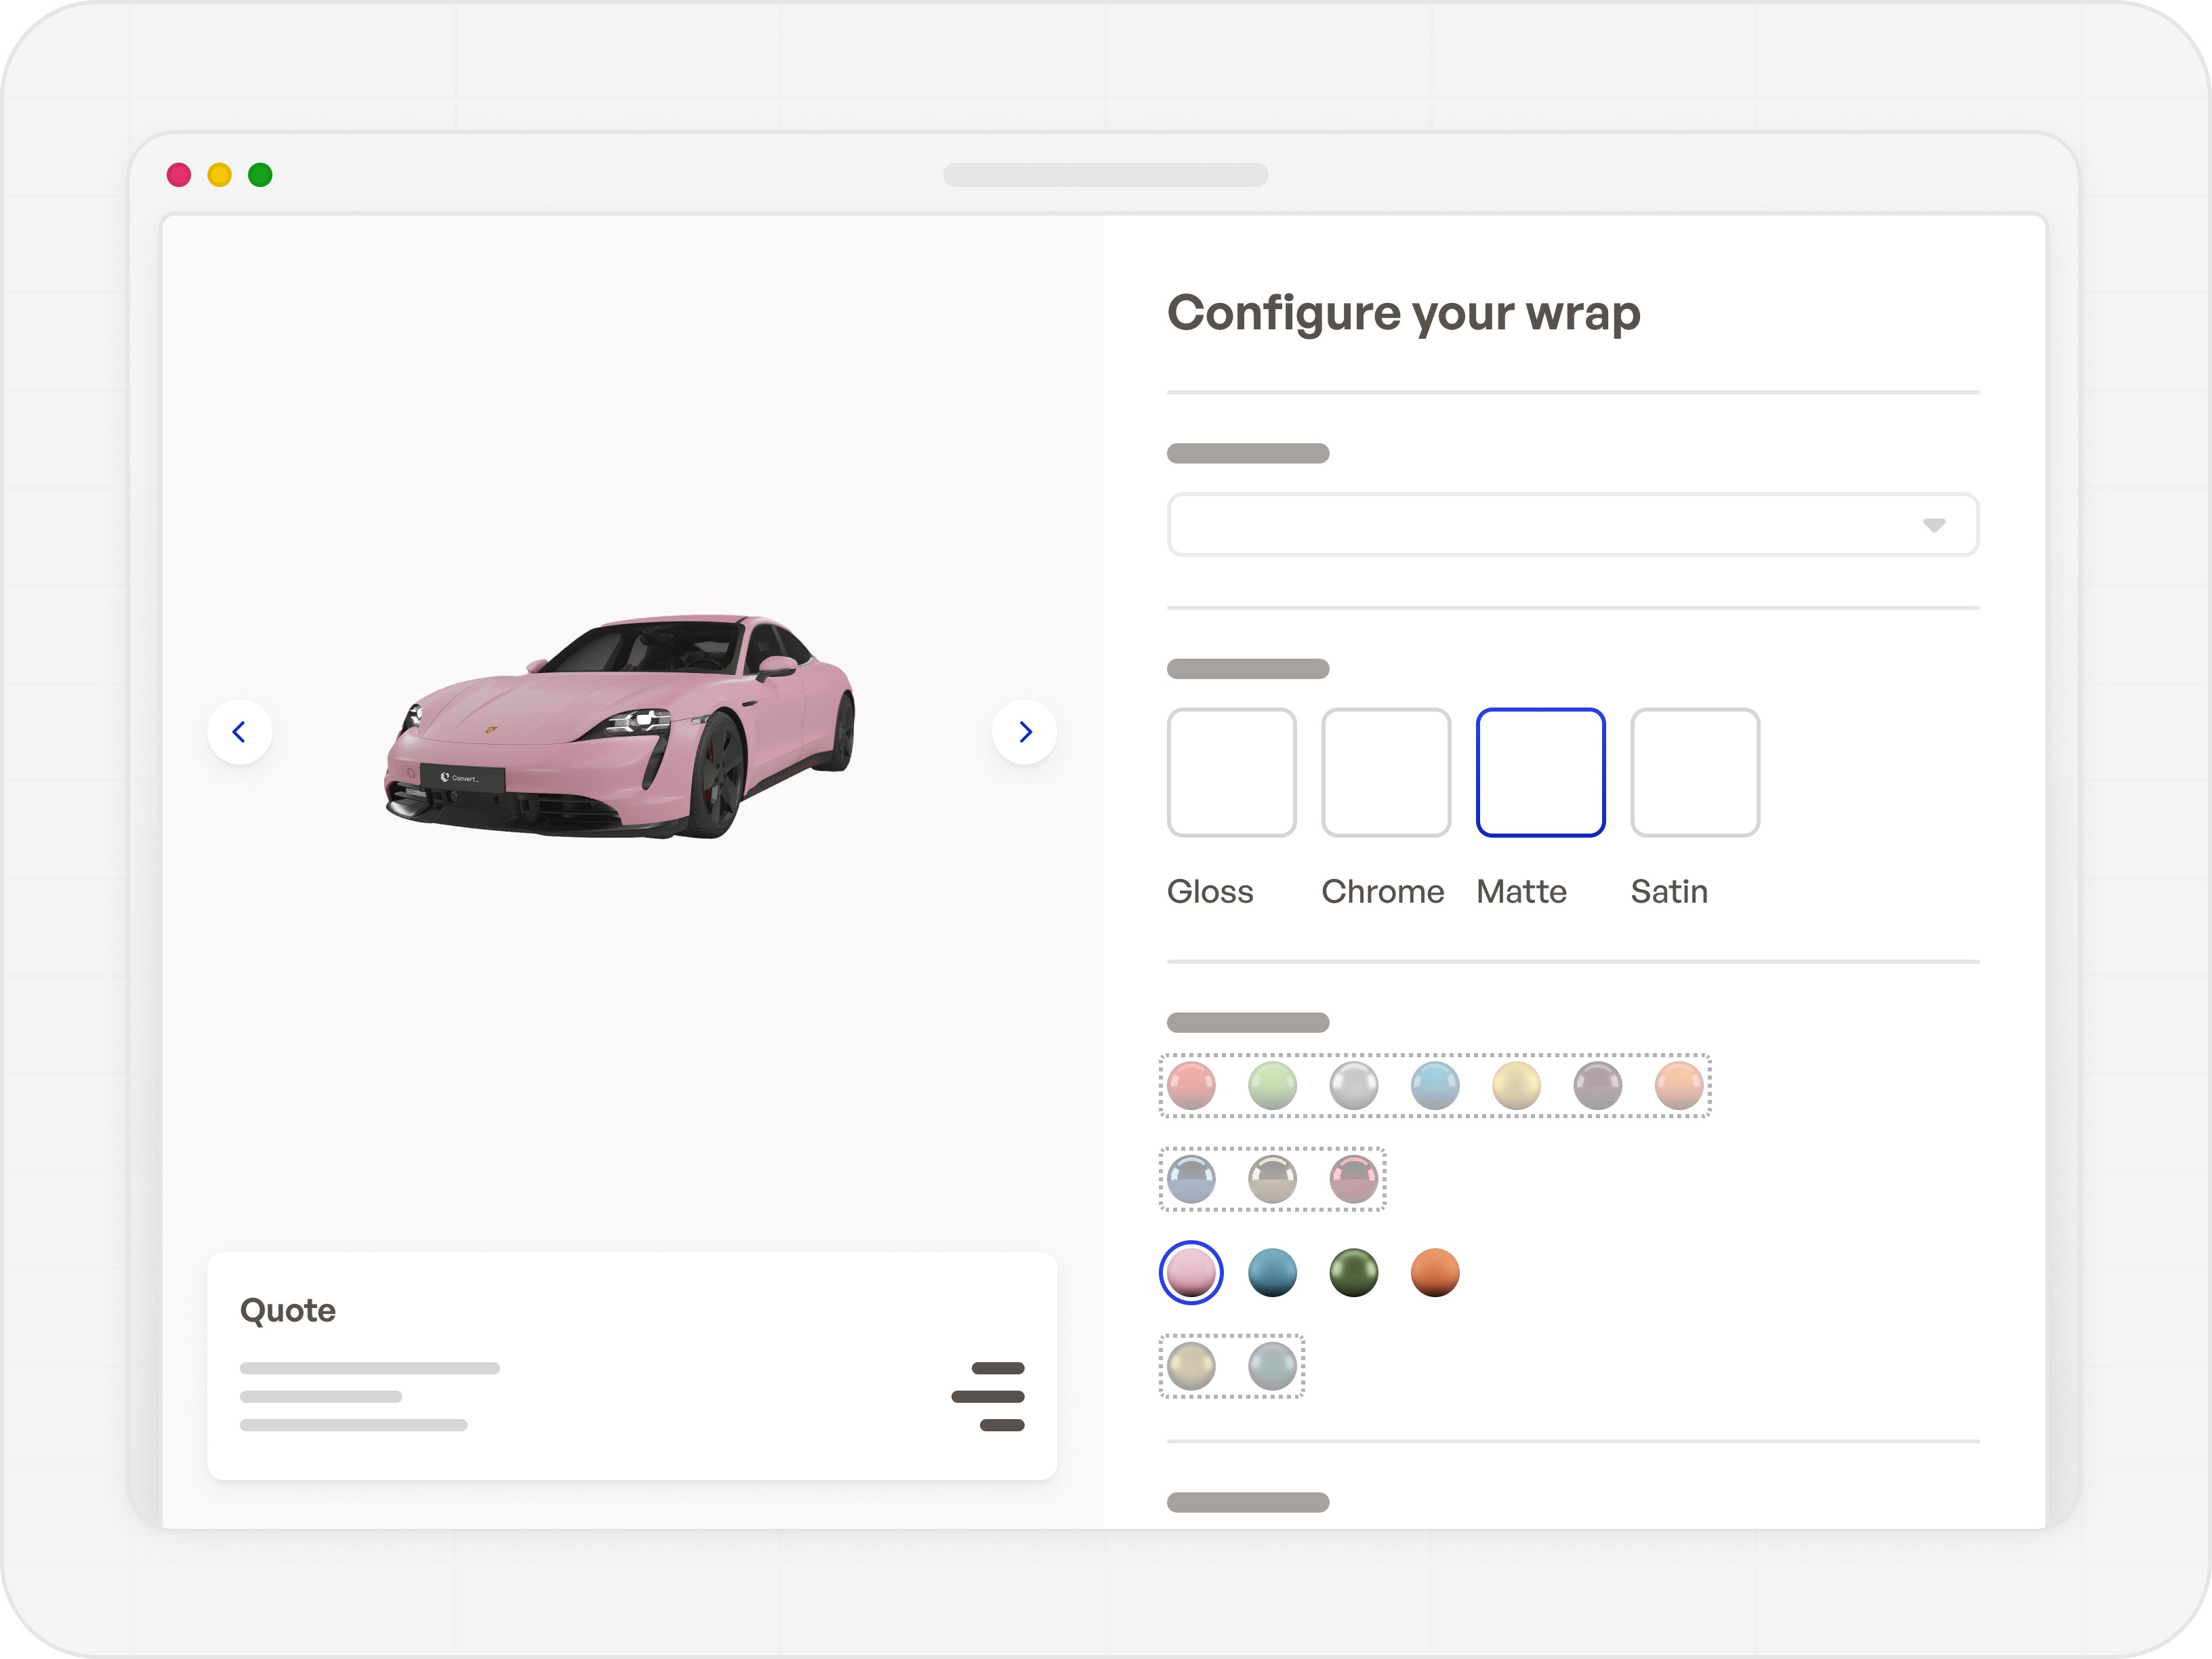Select the Chrome finish box
This screenshot has height=1659, width=2212.
tap(1385, 772)
